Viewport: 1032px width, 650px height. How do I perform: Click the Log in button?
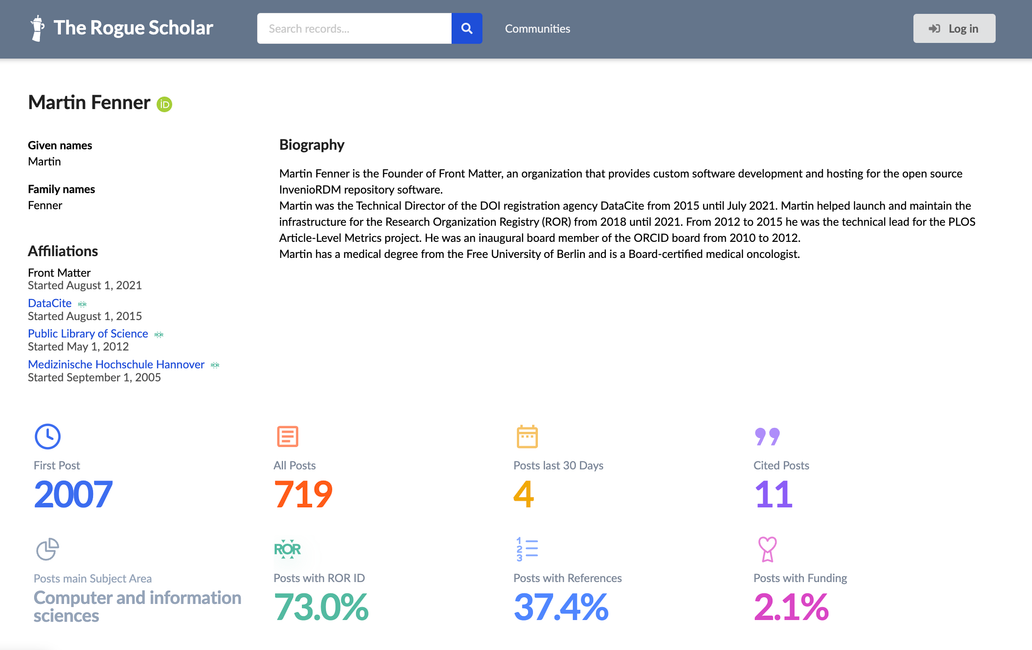[x=954, y=28]
